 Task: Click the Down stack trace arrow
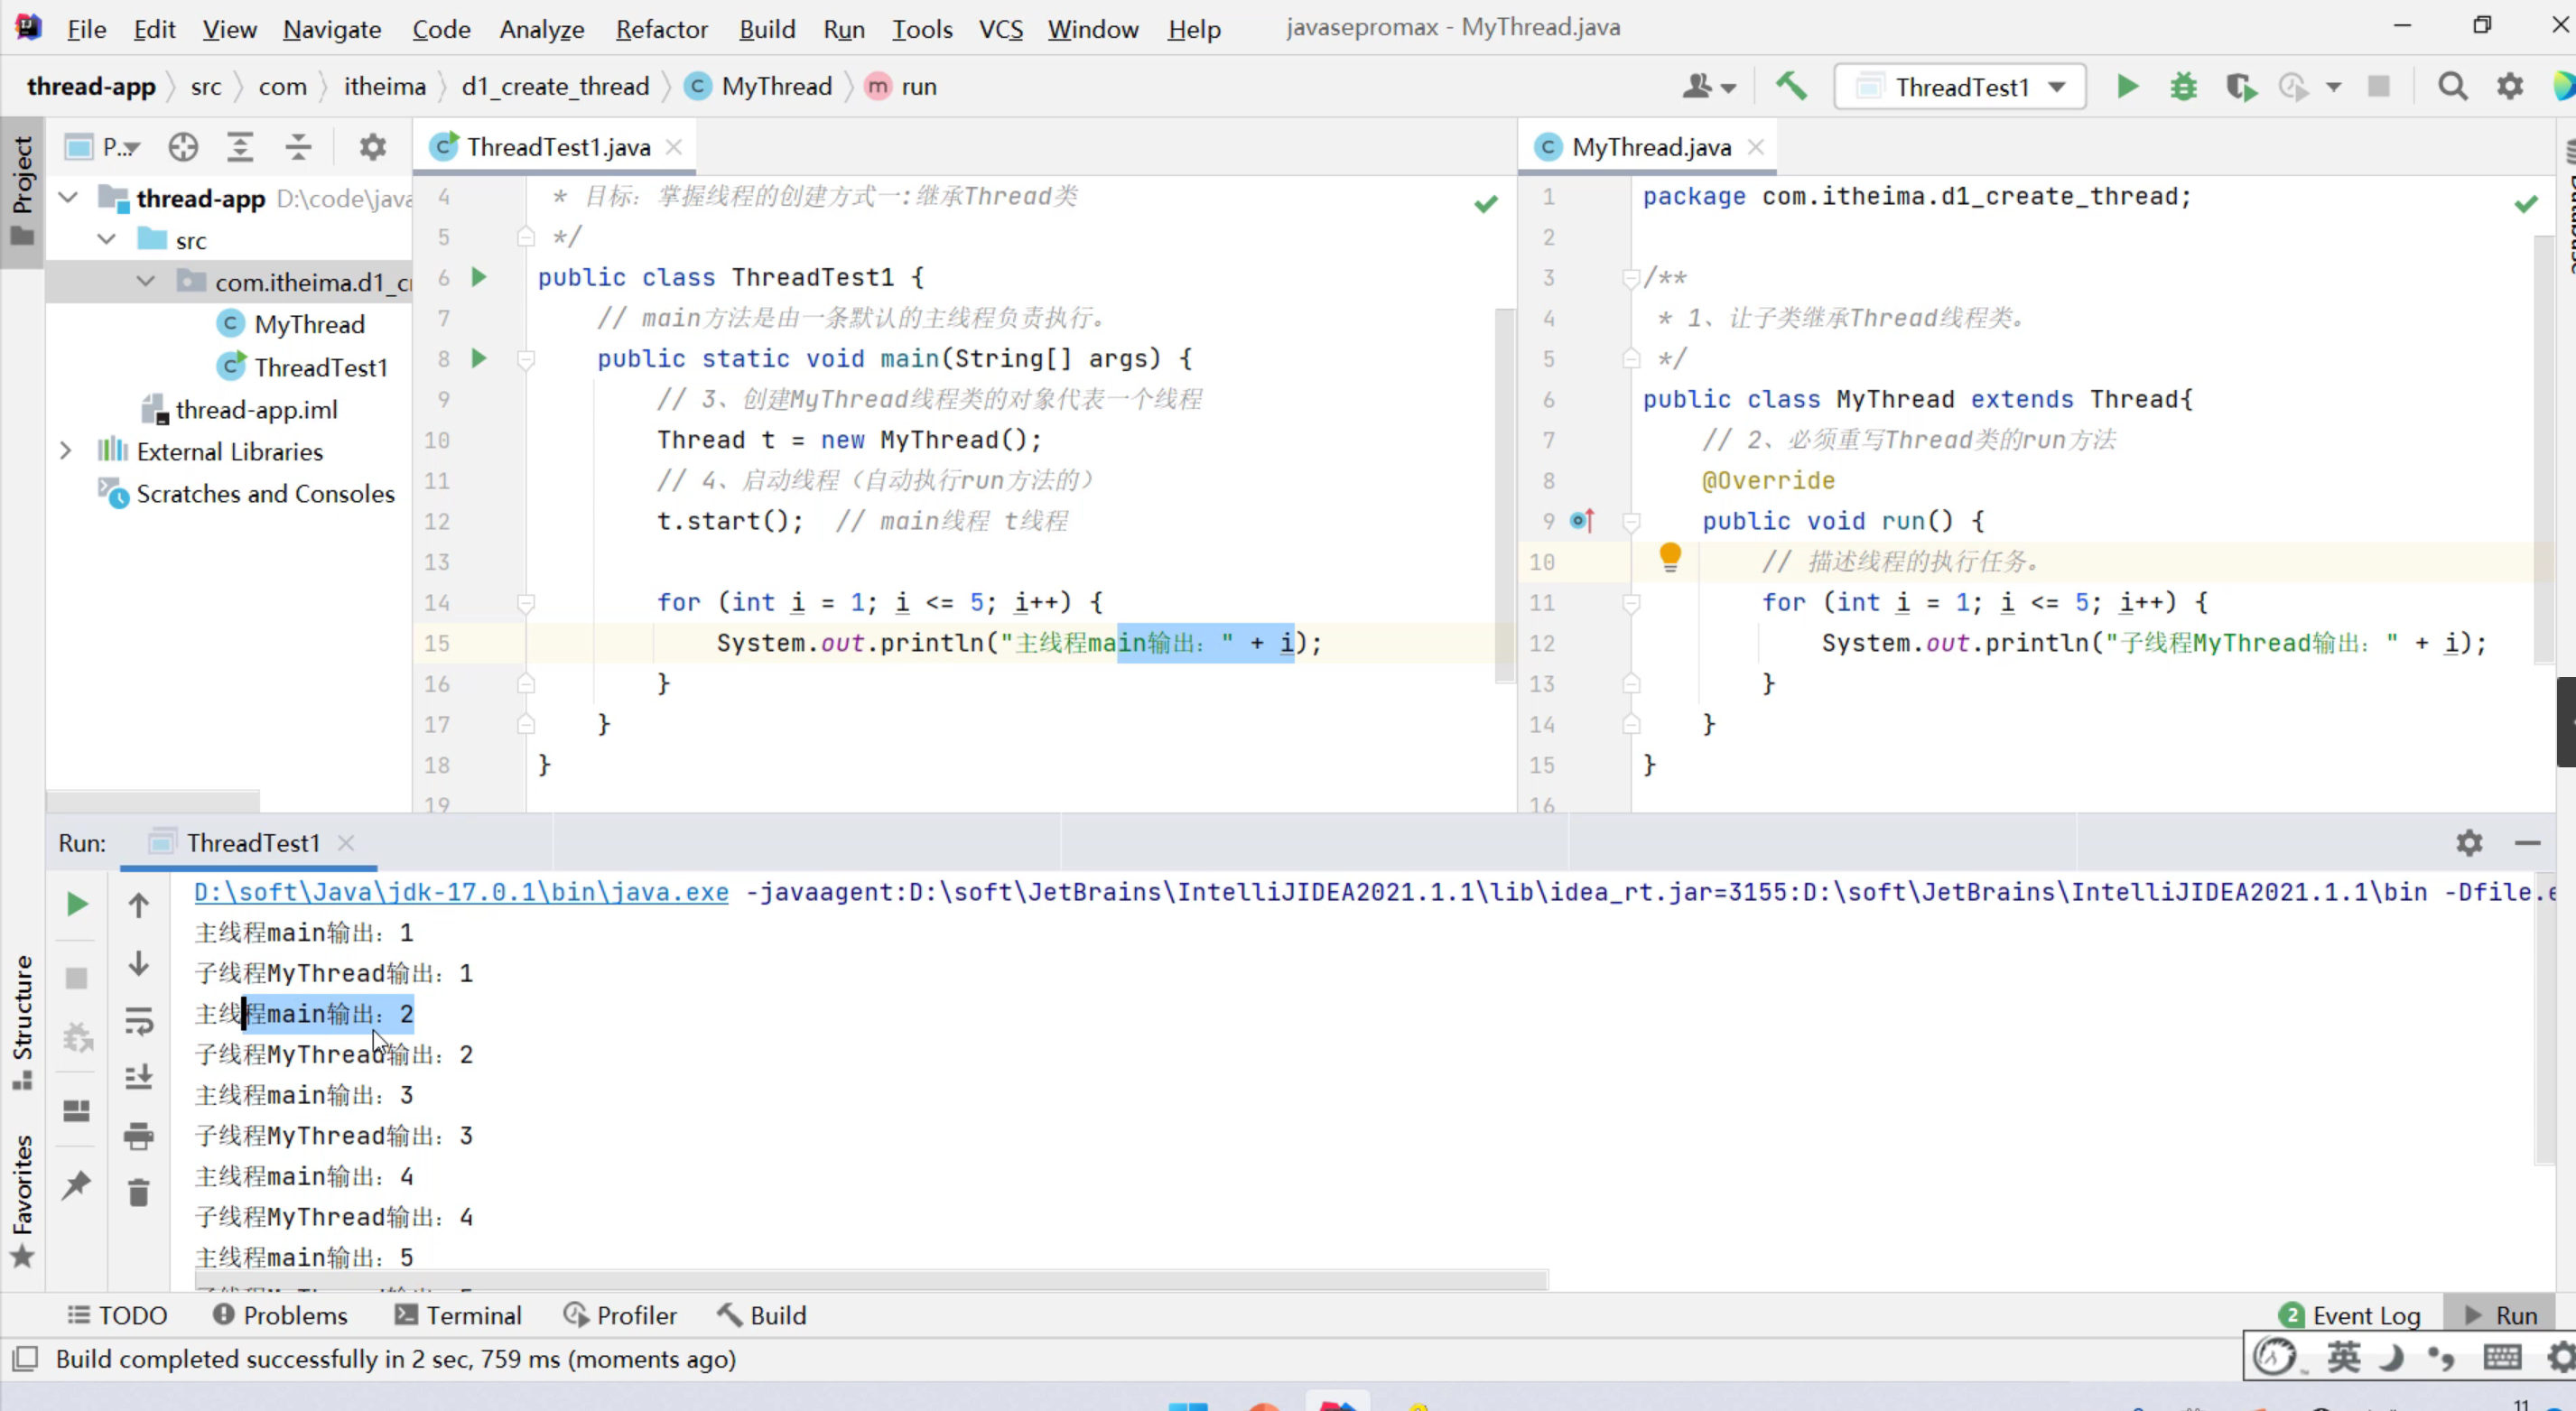coord(139,963)
